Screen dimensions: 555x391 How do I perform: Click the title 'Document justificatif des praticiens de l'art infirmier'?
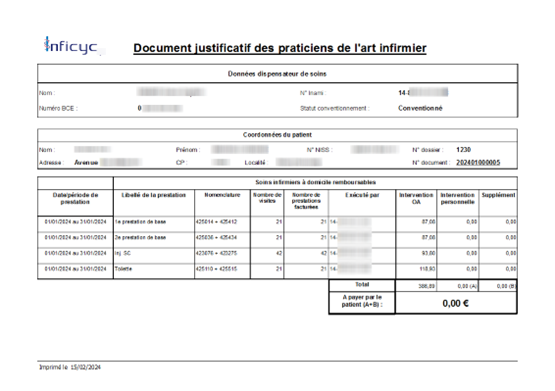tap(280, 48)
